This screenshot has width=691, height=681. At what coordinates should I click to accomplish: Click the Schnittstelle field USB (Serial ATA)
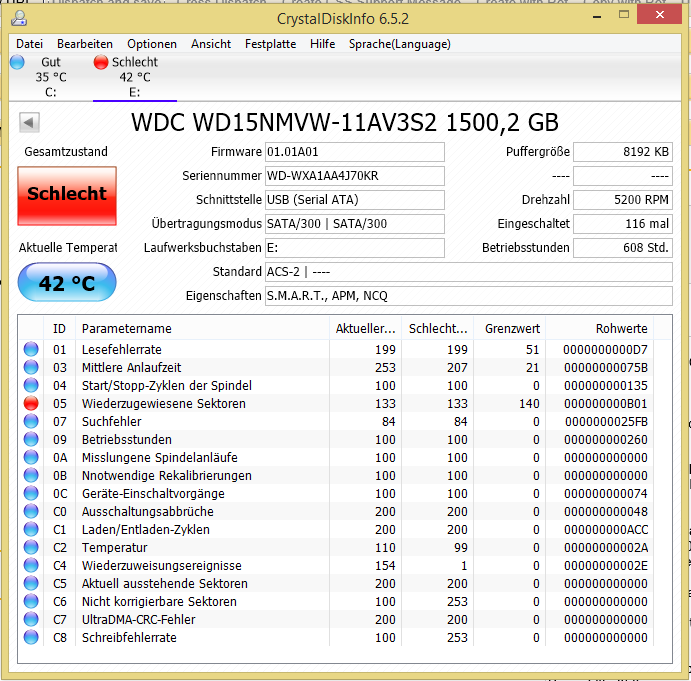(354, 200)
